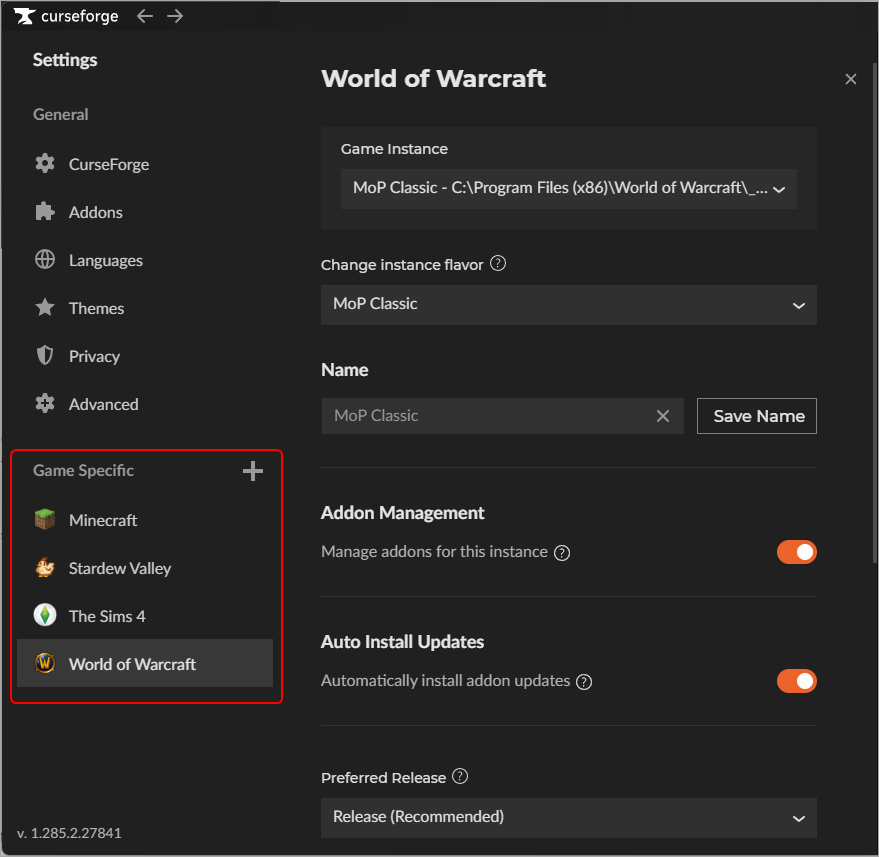Click the Addons puzzle piece icon
Image resolution: width=879 pixels, height=857 pixels.
[x=45, y=212]
